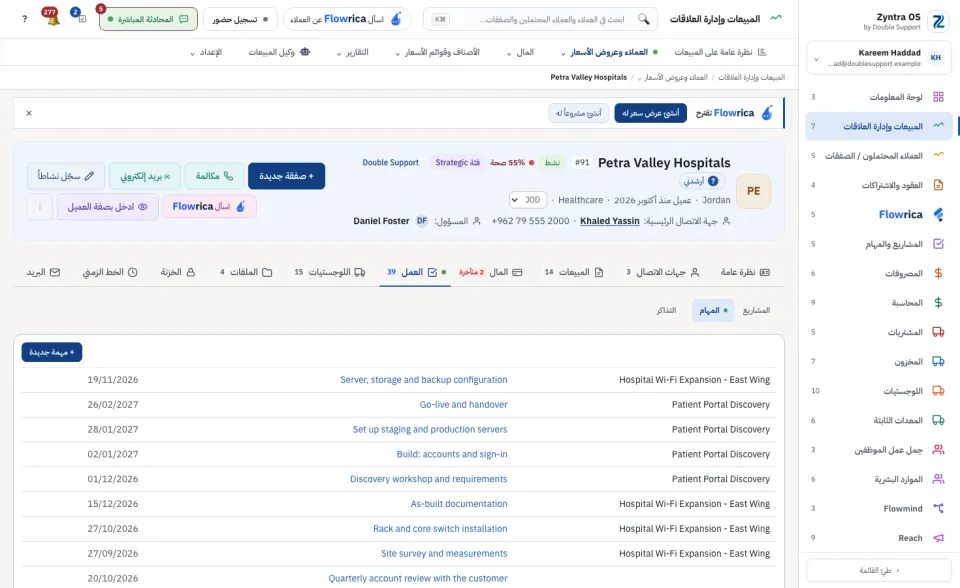Collapse the sidebar with طيّ القائمة
The image size is (960, 588).
click(879, 570)
